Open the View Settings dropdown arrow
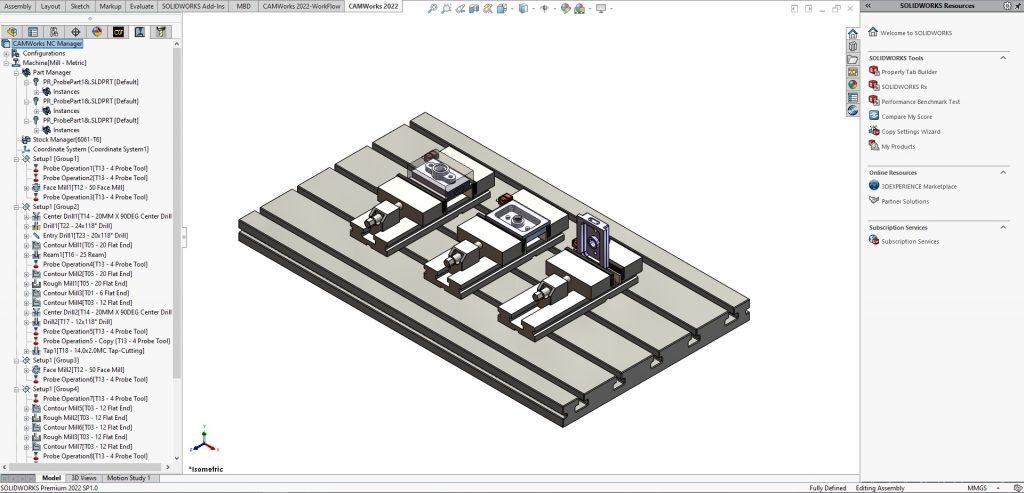Viewport: 1024px width, 493px height. (609, 8)
